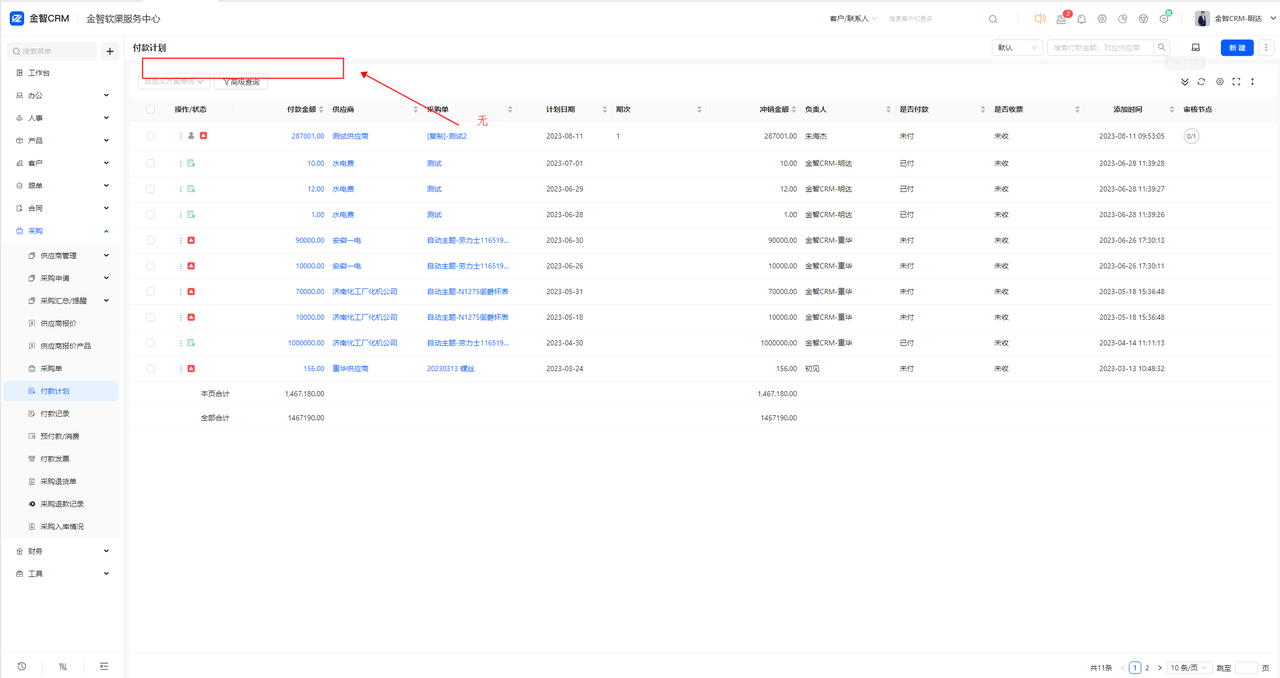Expand the 财务 sidebar menu
The height and width of the screenshot is (678, 1280).
coord(60,551)
